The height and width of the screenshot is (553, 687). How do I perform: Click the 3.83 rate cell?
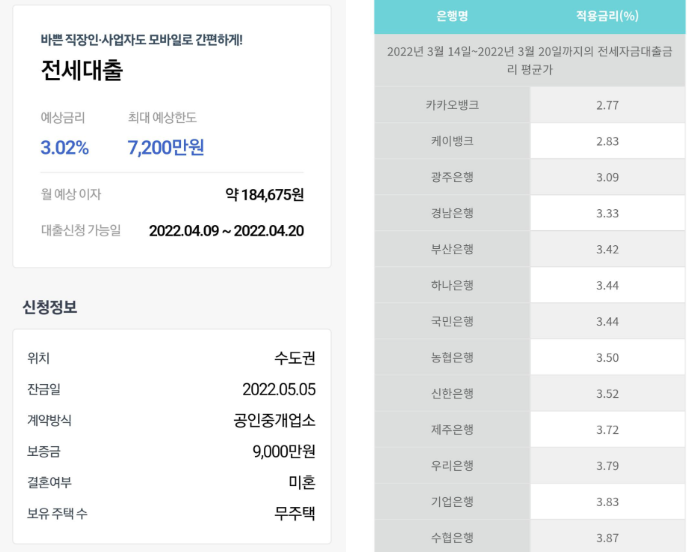[608, 502]
